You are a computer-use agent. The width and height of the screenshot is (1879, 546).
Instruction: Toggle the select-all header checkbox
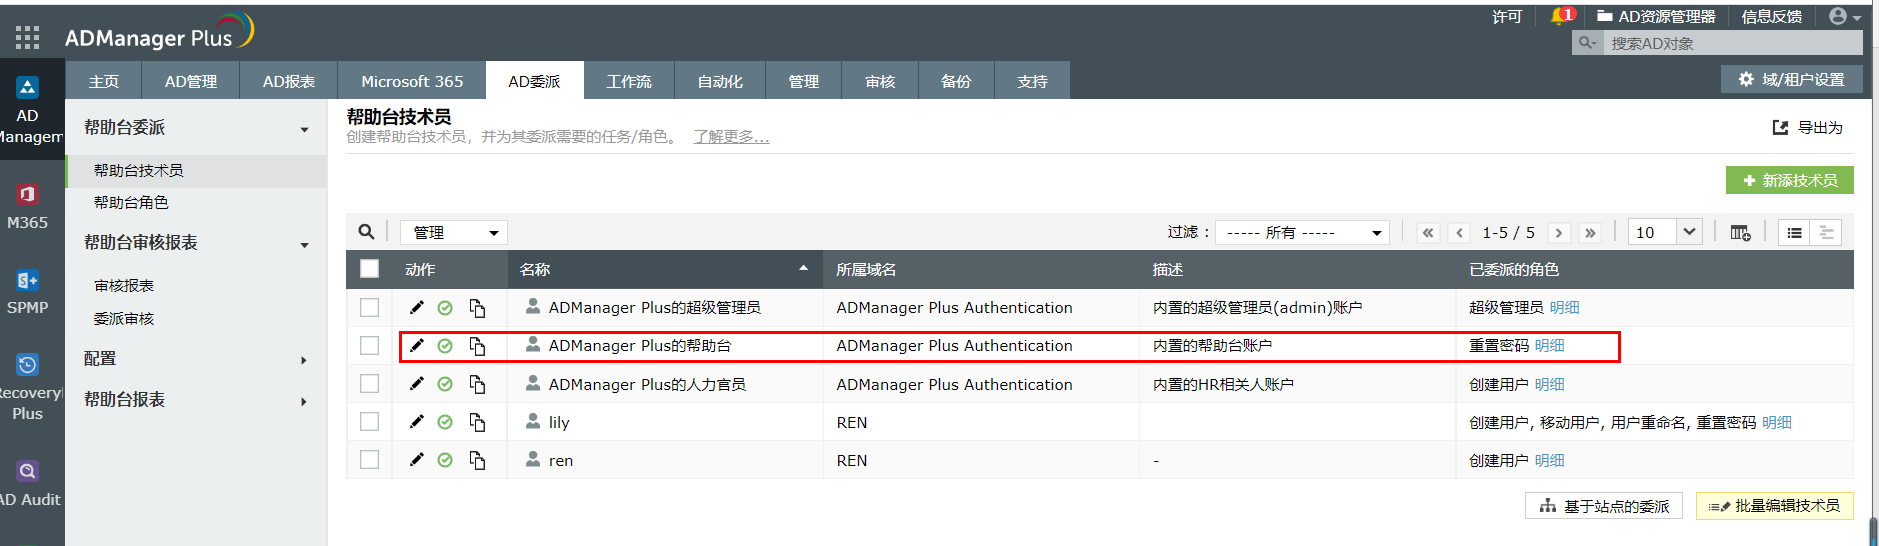tap(370, 269)
